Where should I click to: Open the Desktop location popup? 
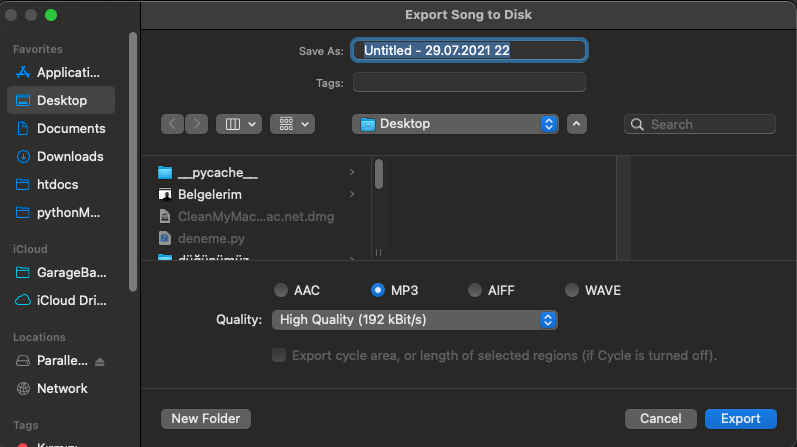455,124
